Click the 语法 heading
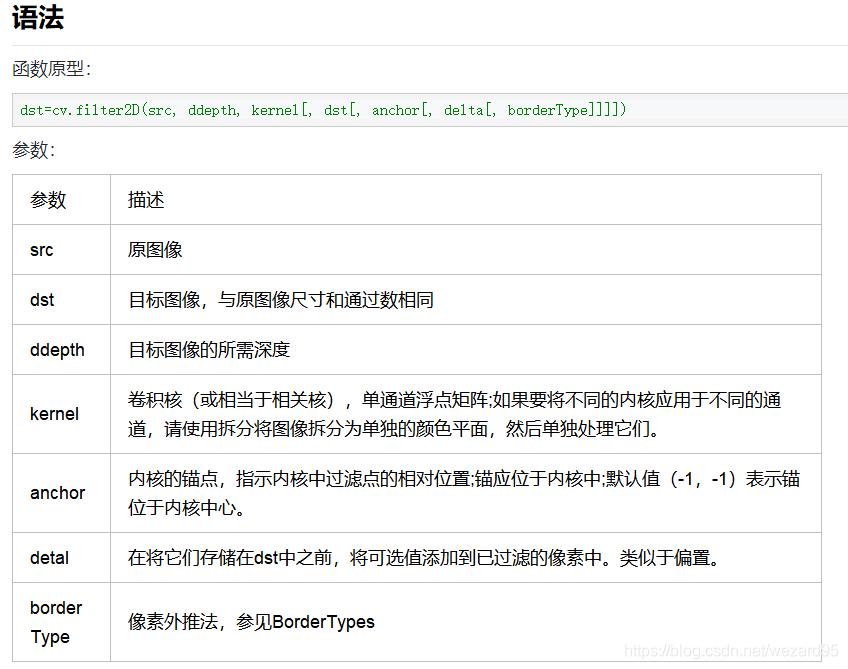The height and width of the screenshot is (669, 848). click(38, 17)
